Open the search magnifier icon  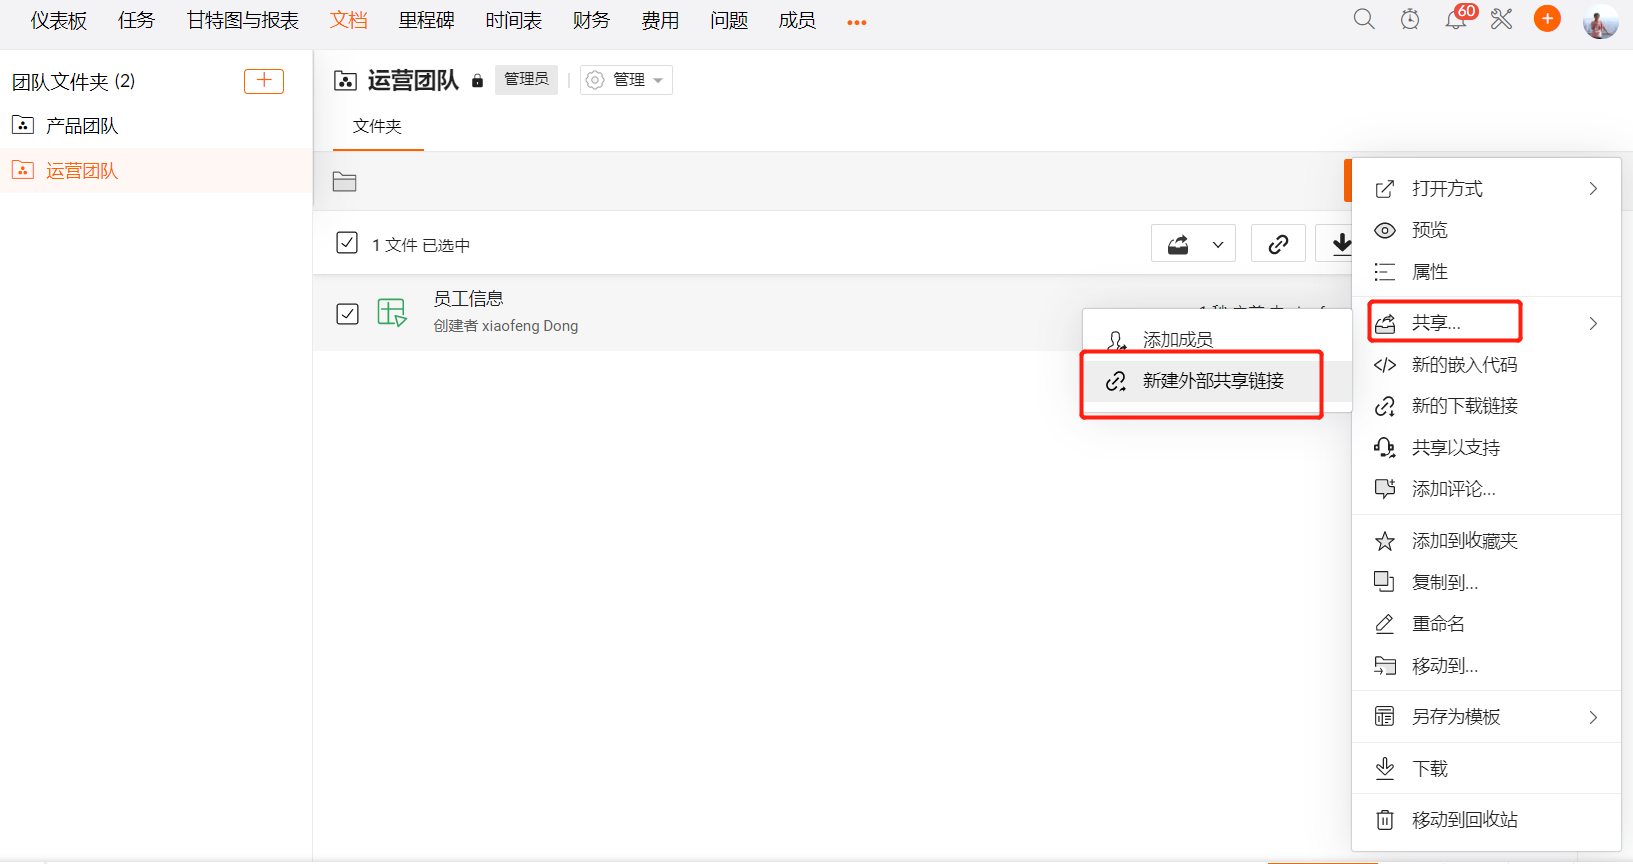[1364, 20]
